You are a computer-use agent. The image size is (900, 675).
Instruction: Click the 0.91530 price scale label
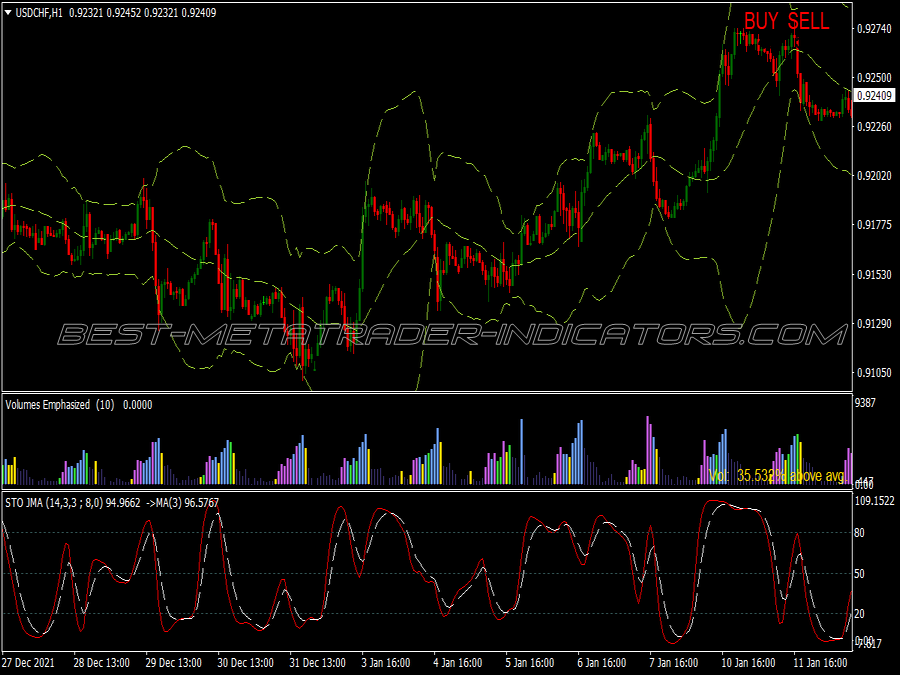coord(874,275)
